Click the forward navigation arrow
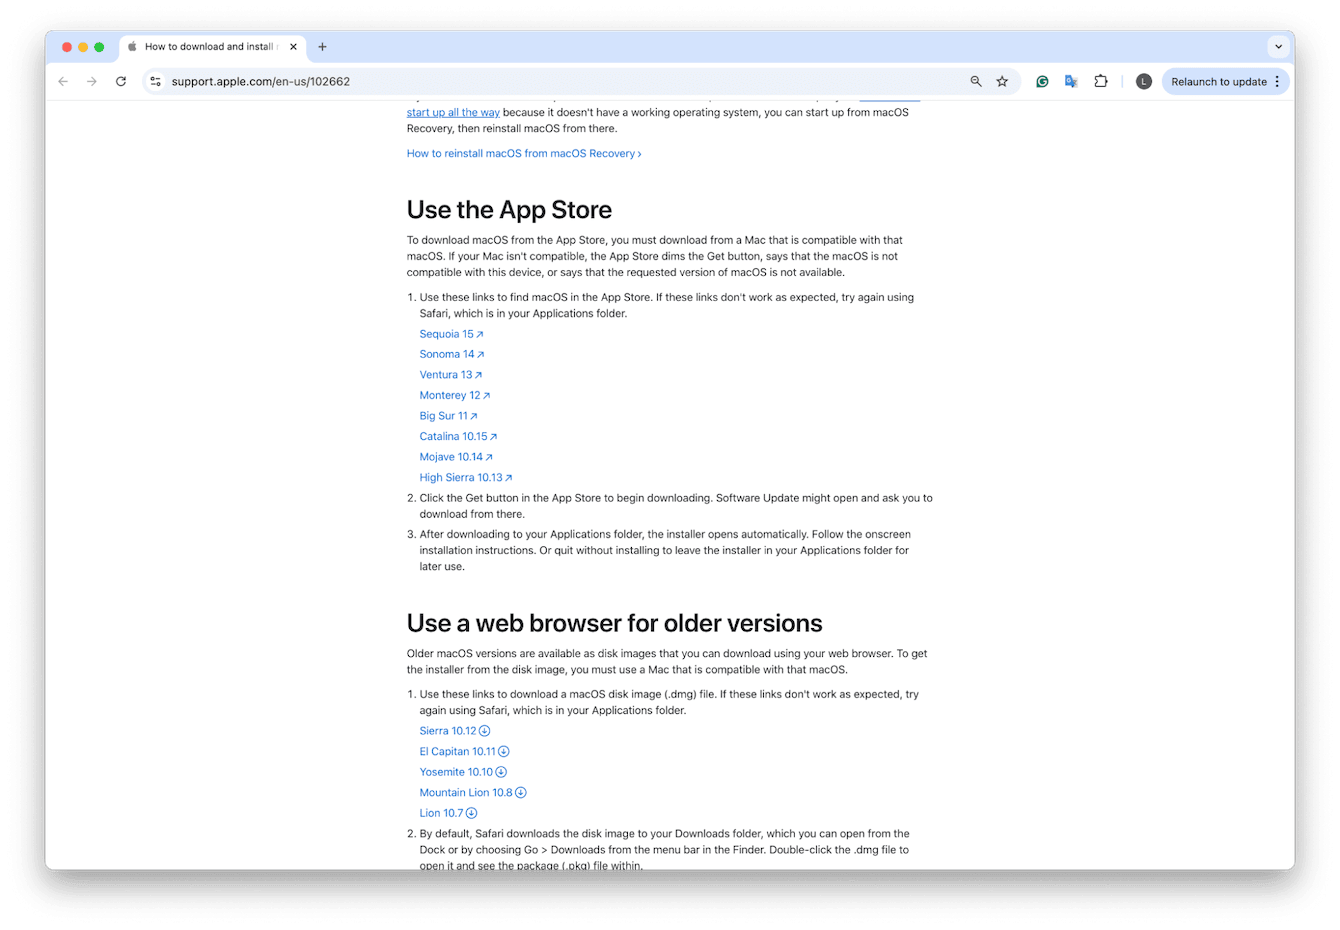 click(x=91, y=81)
